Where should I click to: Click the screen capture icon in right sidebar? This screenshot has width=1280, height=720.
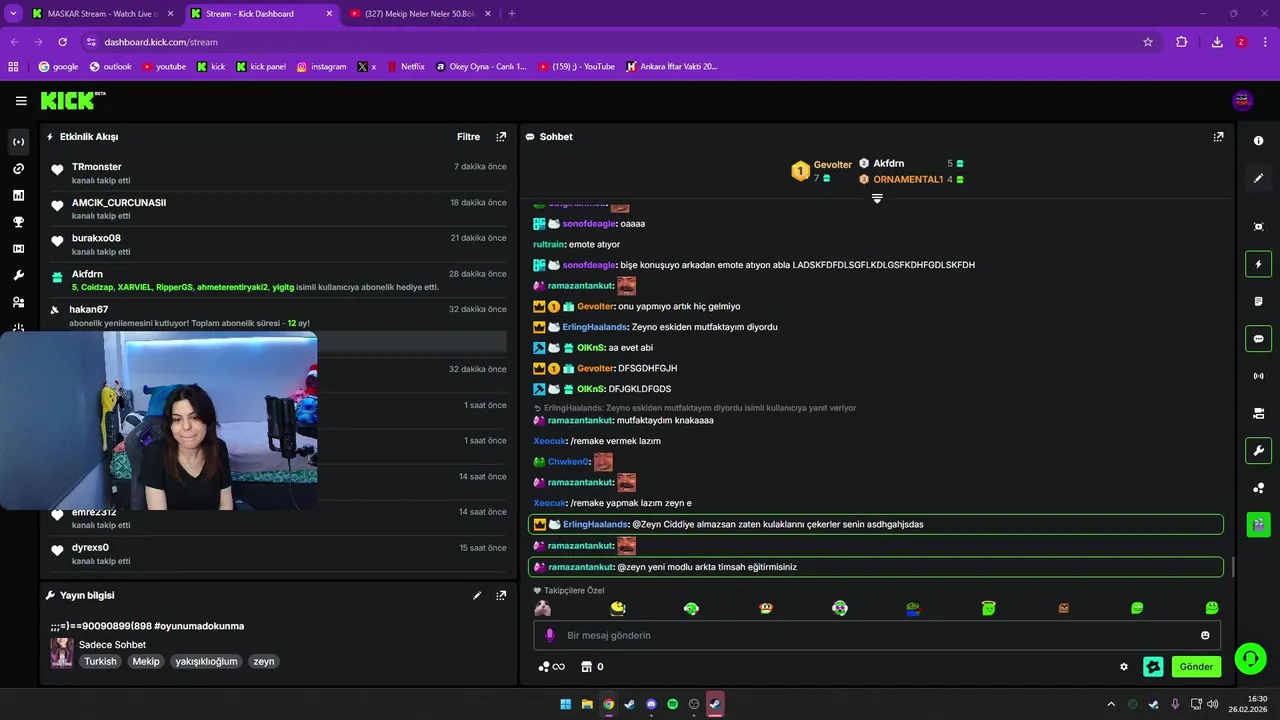(x=1258, y=227)
